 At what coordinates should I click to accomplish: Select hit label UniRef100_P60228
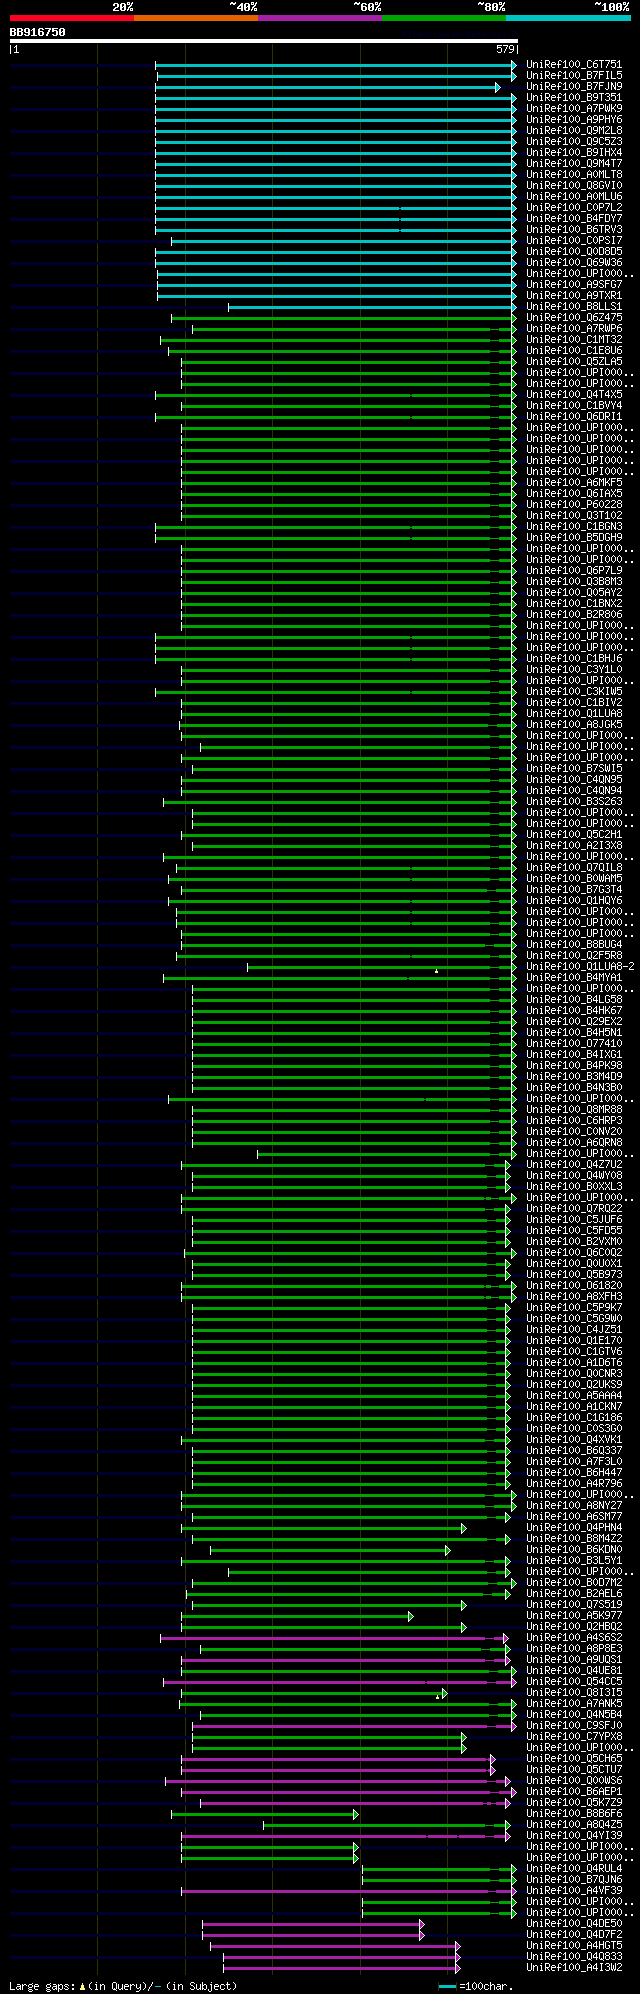pyautogui.click(x=574, y=505)
